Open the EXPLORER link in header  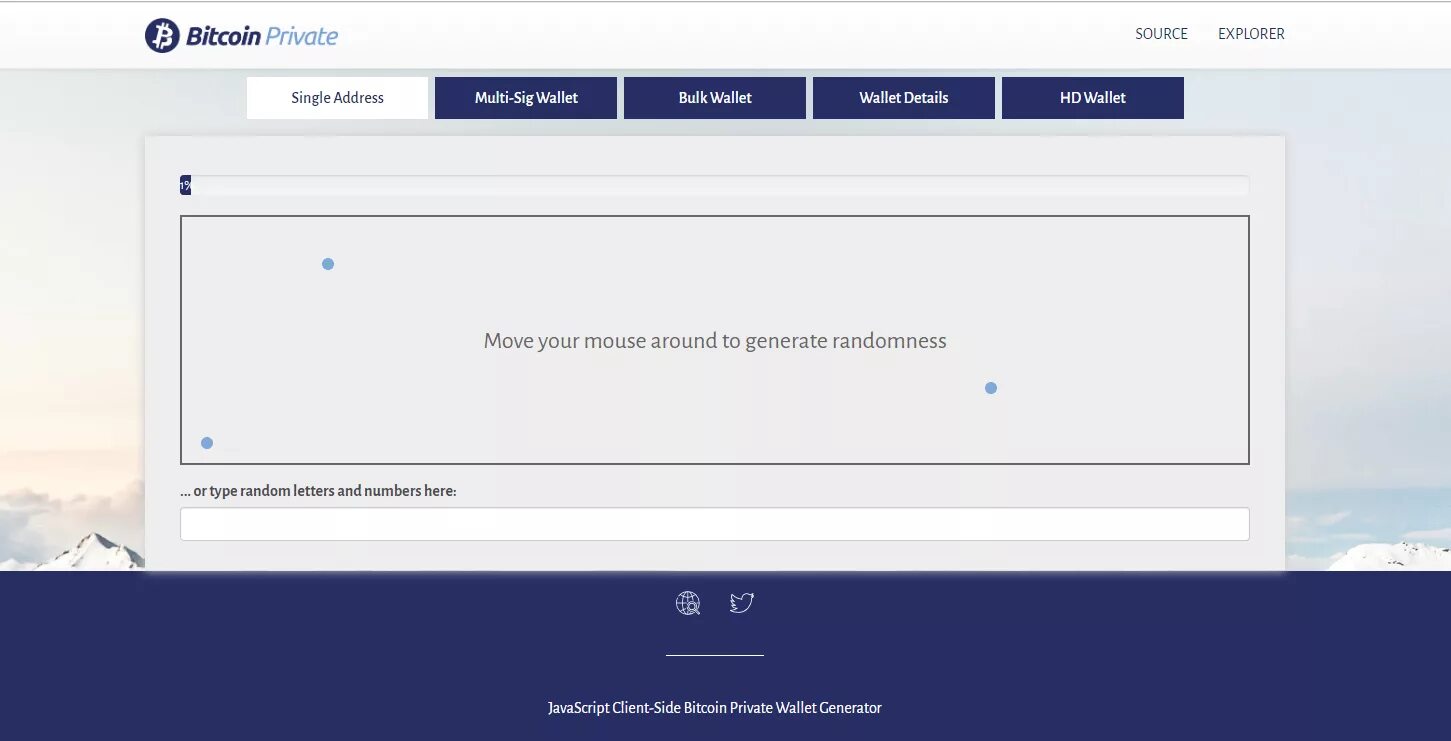point(1251,34)
